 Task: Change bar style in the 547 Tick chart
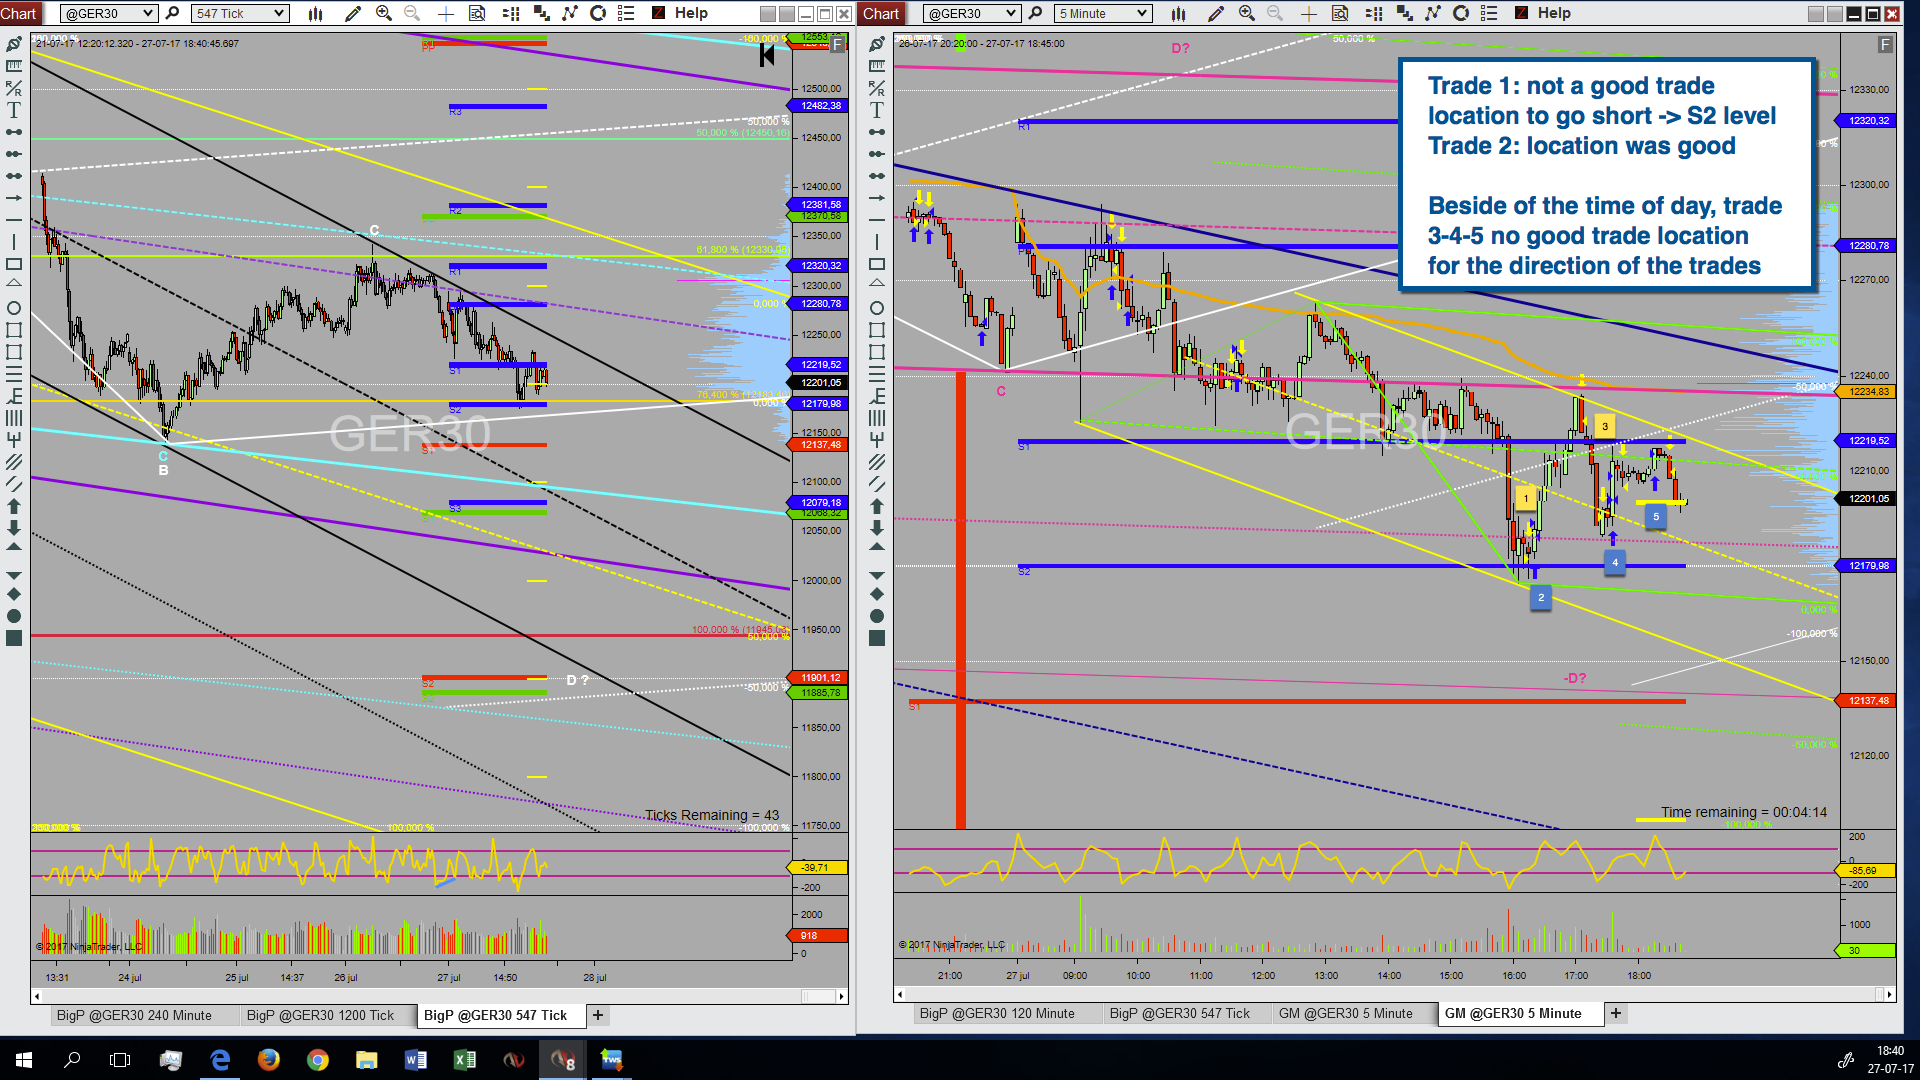point(316,13)
